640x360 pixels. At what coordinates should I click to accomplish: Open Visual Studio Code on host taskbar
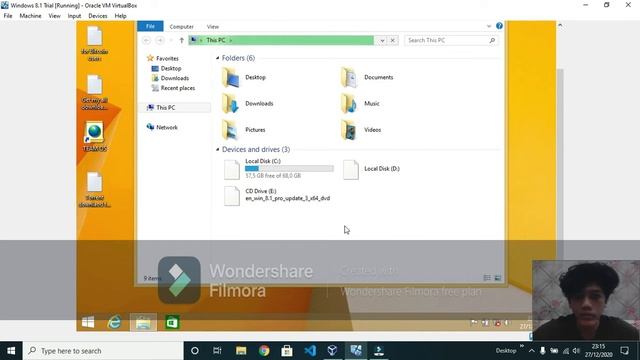pos(310,351)
